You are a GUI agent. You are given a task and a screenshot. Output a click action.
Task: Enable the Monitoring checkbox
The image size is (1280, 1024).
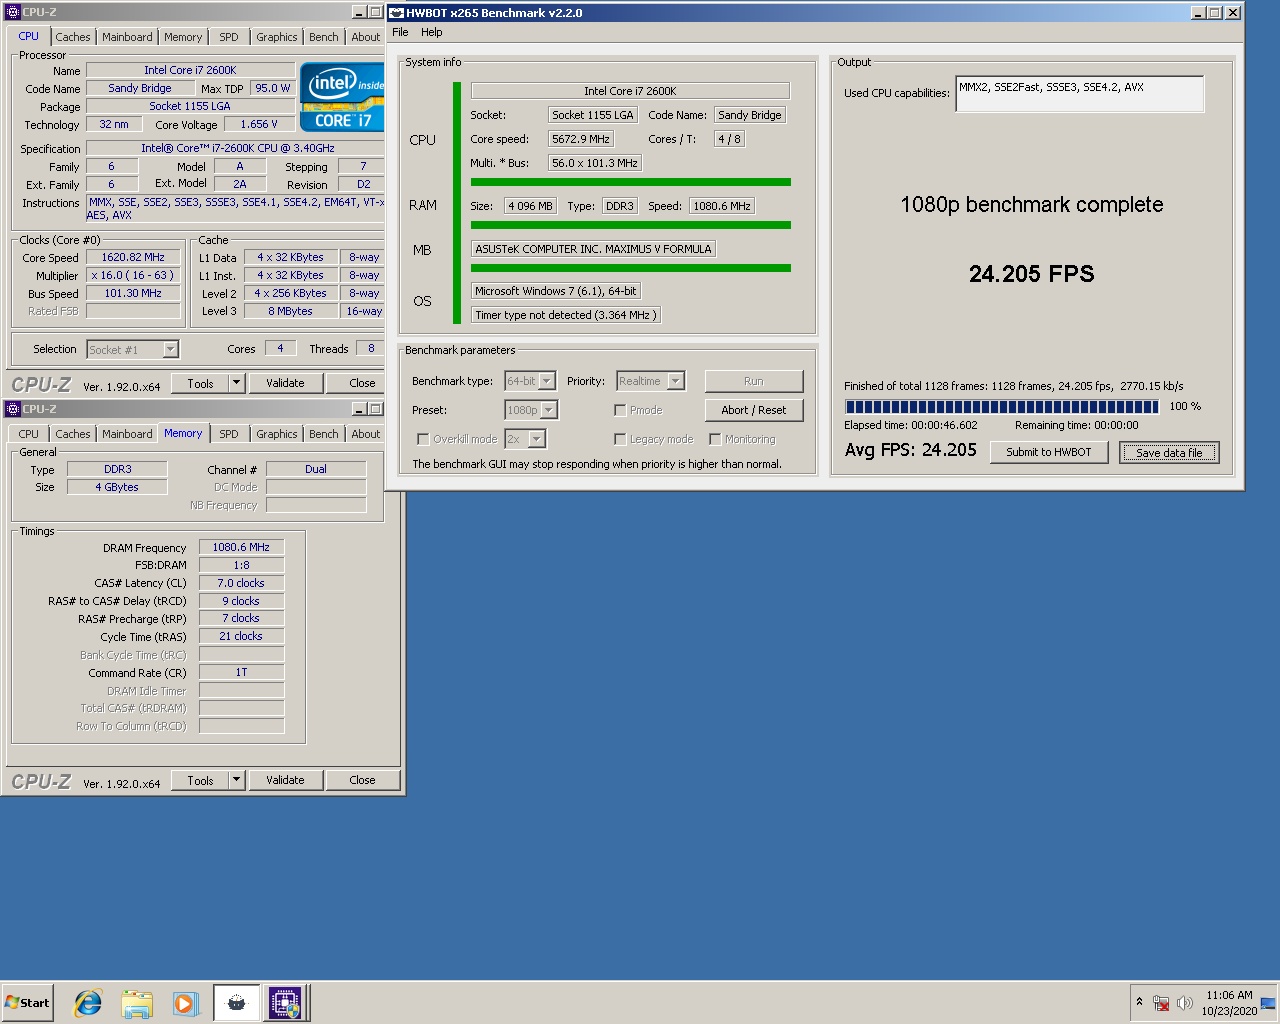coord(715,439)
